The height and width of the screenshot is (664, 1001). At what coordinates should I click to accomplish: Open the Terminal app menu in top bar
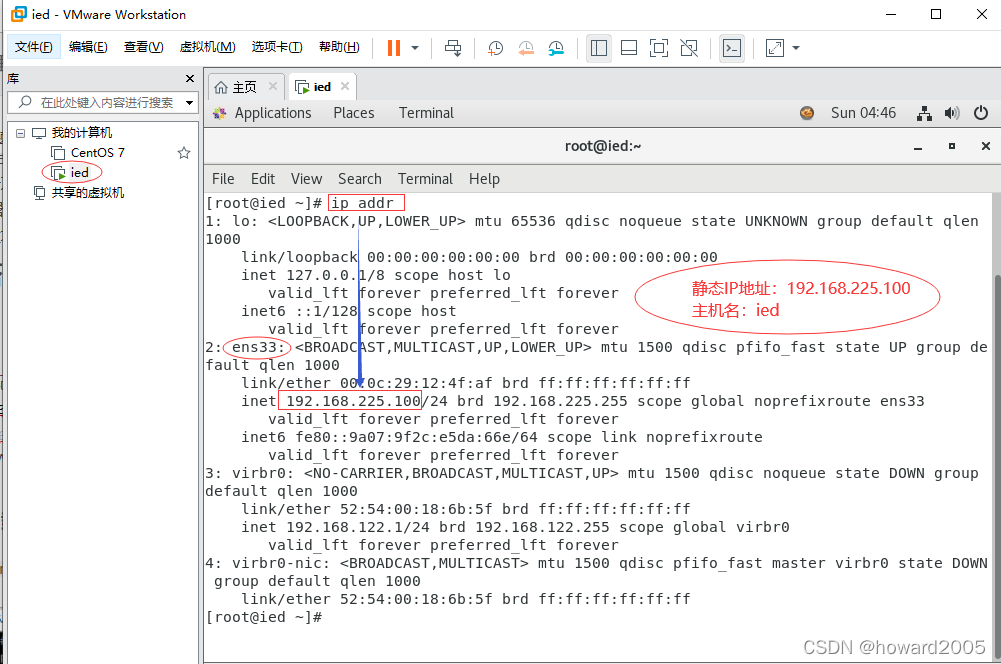426,113
